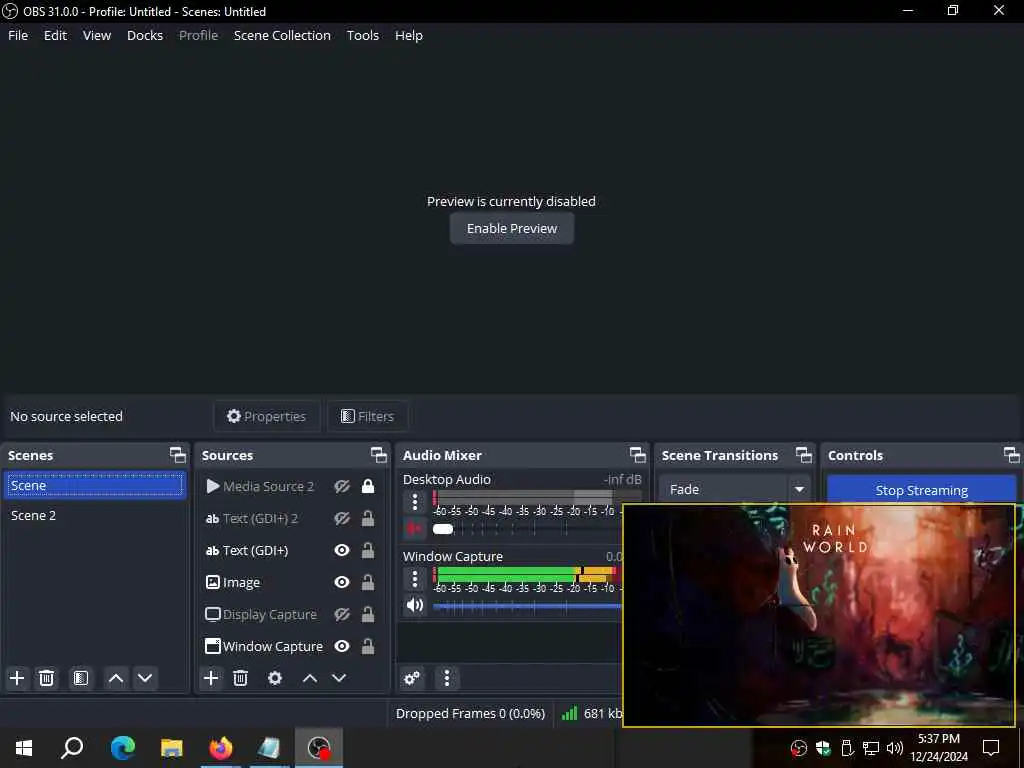1024x768 pixels.
Task: Remove selected scene with trash icon
Action: (x=46, y=678)
